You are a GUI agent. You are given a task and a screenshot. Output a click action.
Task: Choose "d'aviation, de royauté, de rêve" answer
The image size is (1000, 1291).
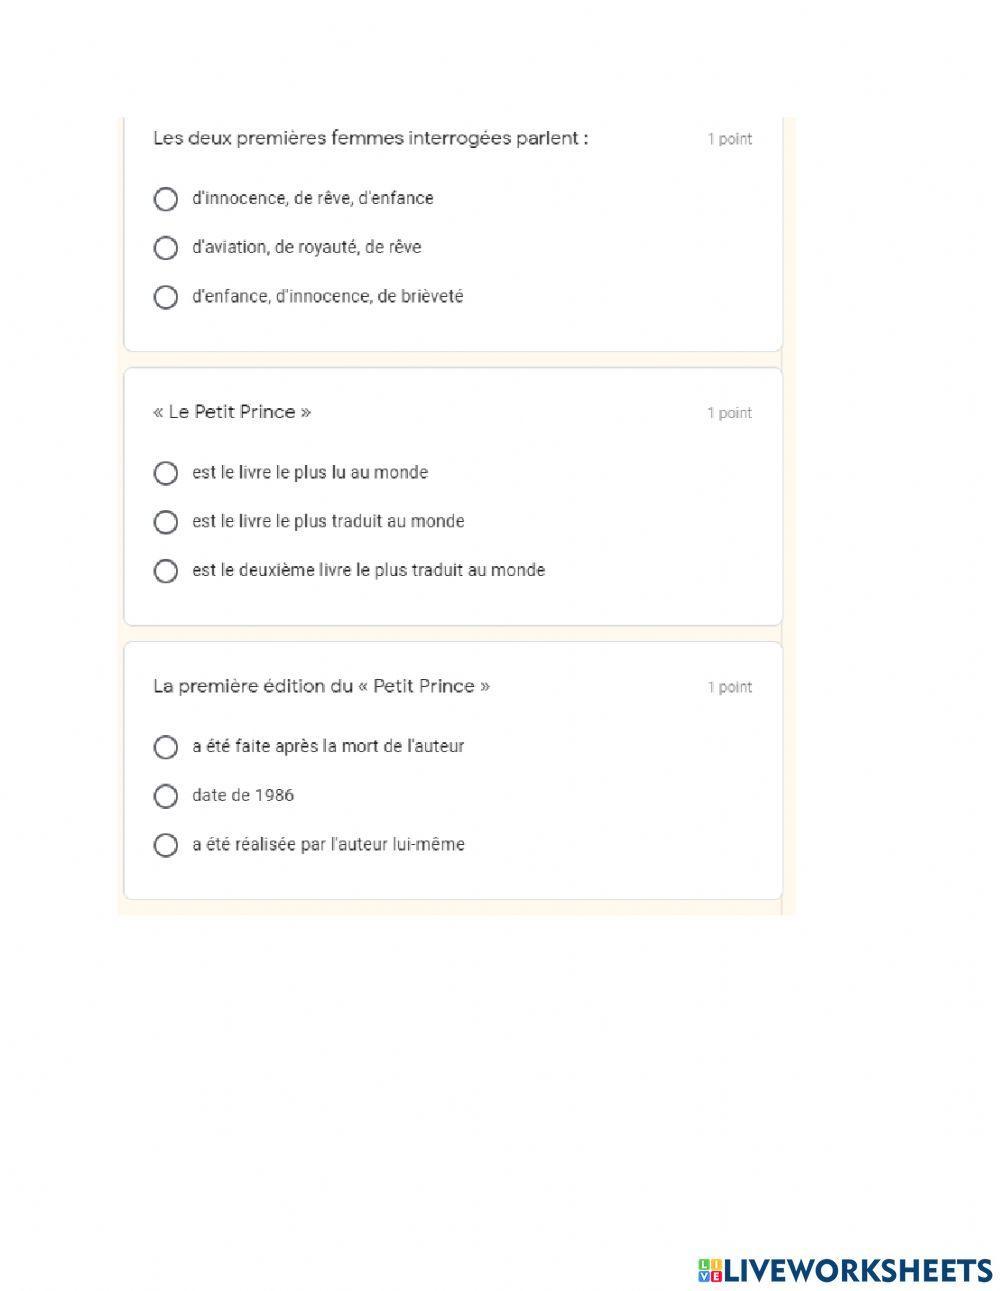pos(166,248)
